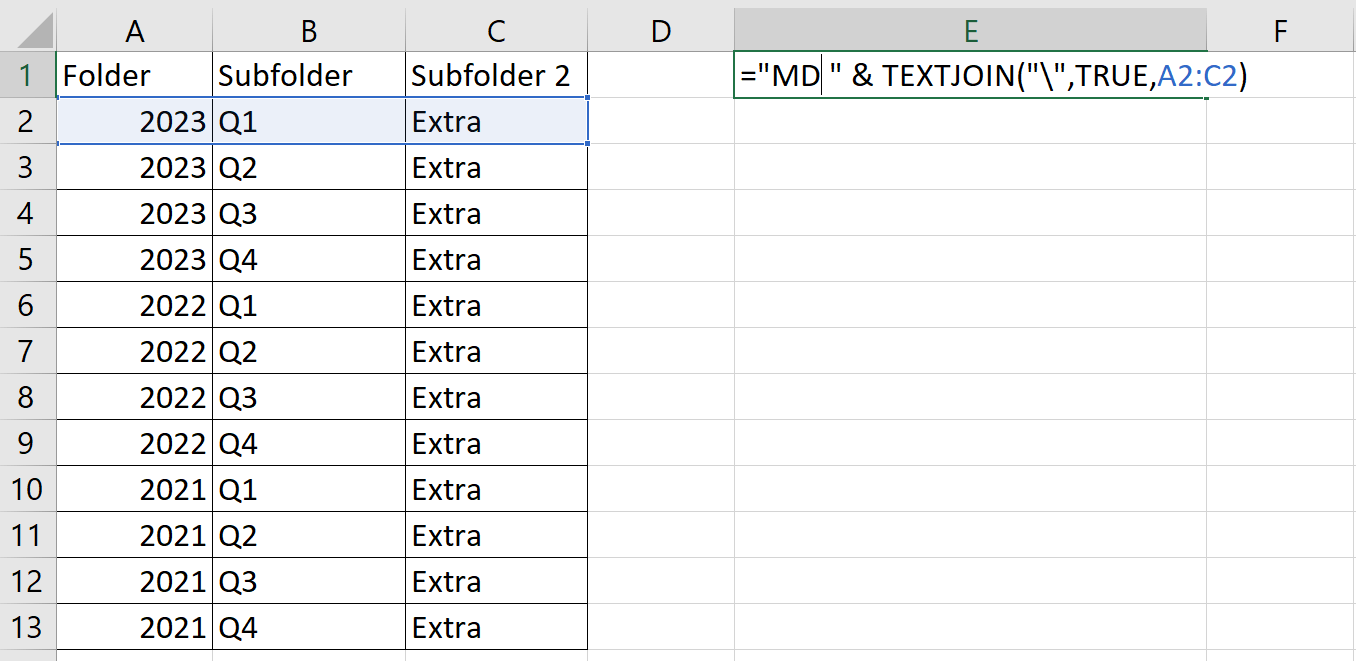
Task: Select the Subfolder 2 header cell
Action: coord(495,74)
